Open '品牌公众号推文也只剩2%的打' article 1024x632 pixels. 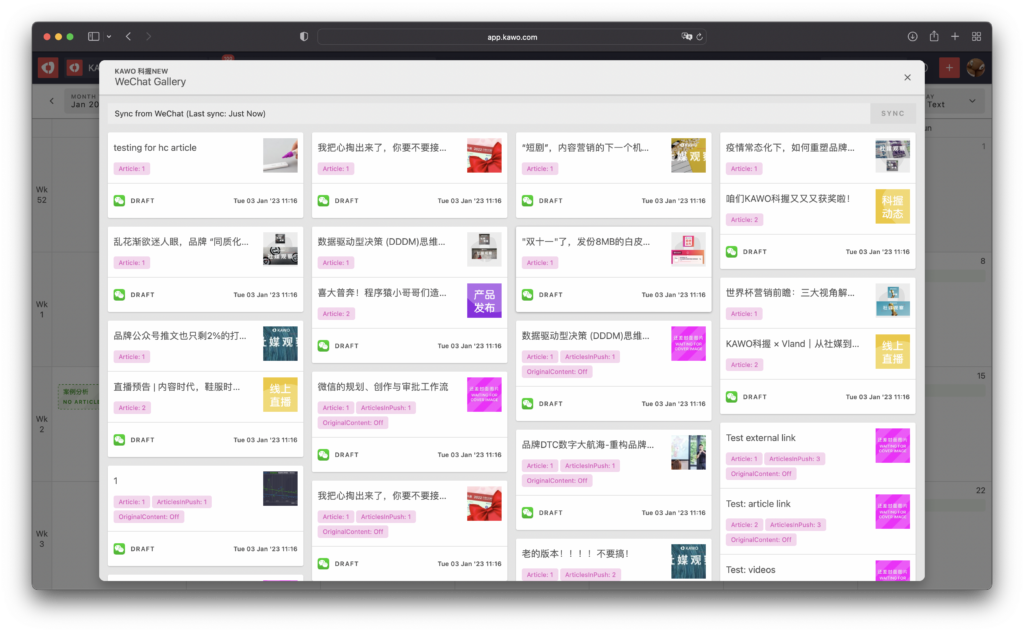point(180,336)
